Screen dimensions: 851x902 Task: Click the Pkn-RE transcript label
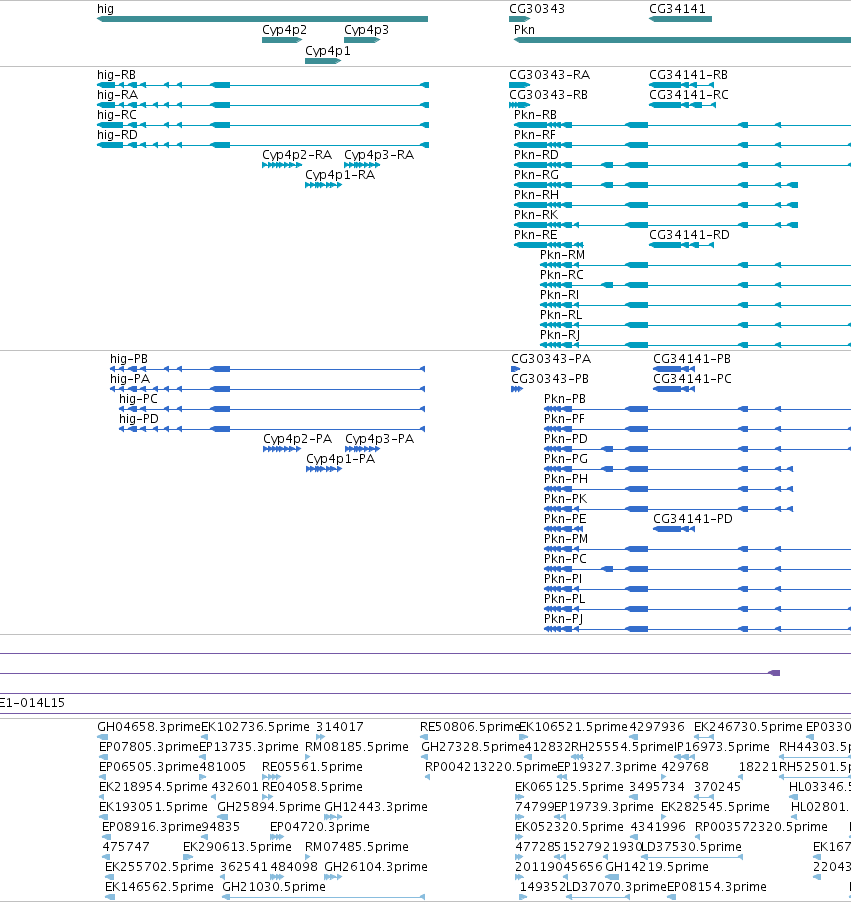535,235
